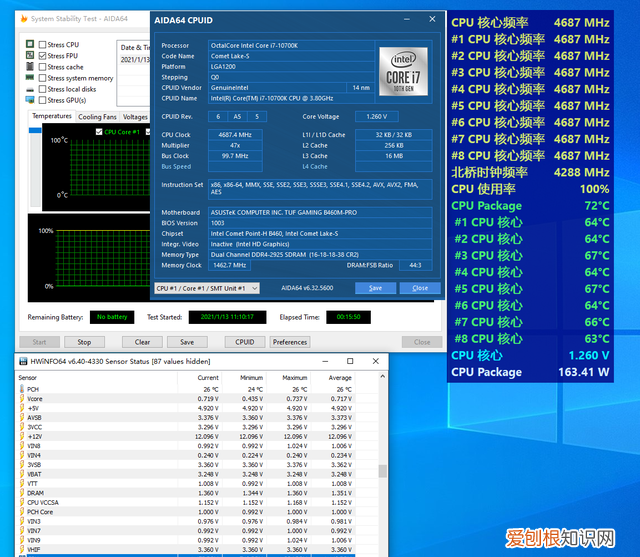Click the Memory Clock 1462.7 MHz value

coord(229,265)
